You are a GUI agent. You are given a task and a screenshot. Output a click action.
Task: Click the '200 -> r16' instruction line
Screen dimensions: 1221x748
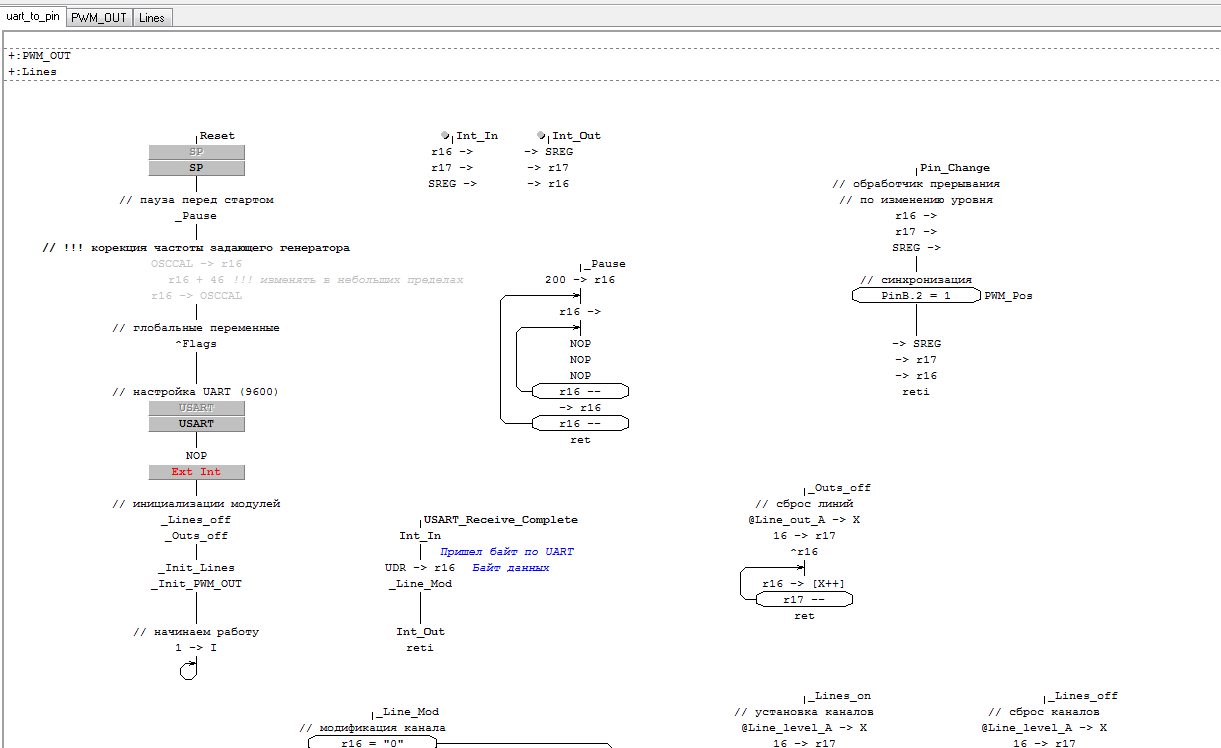[580, 280]
